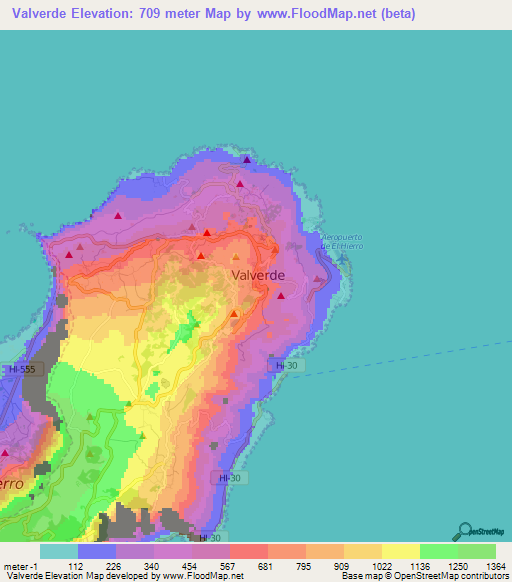This screenshot has width=512, height=582.
Task: Click the airport airplane icon
Action: point(341,259)
